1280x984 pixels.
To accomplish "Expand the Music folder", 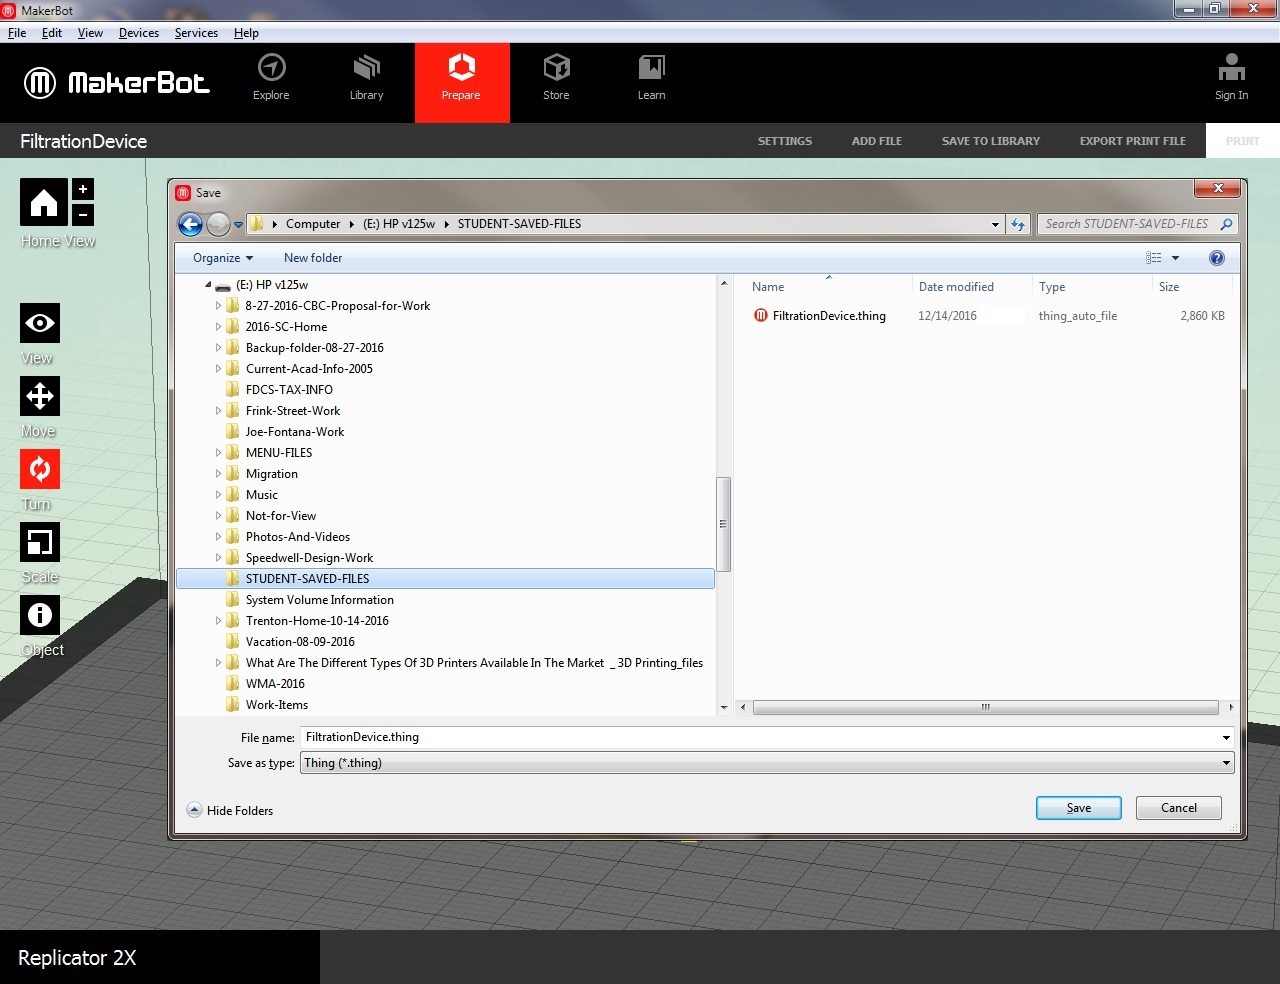I will click(x=218, y=495).
